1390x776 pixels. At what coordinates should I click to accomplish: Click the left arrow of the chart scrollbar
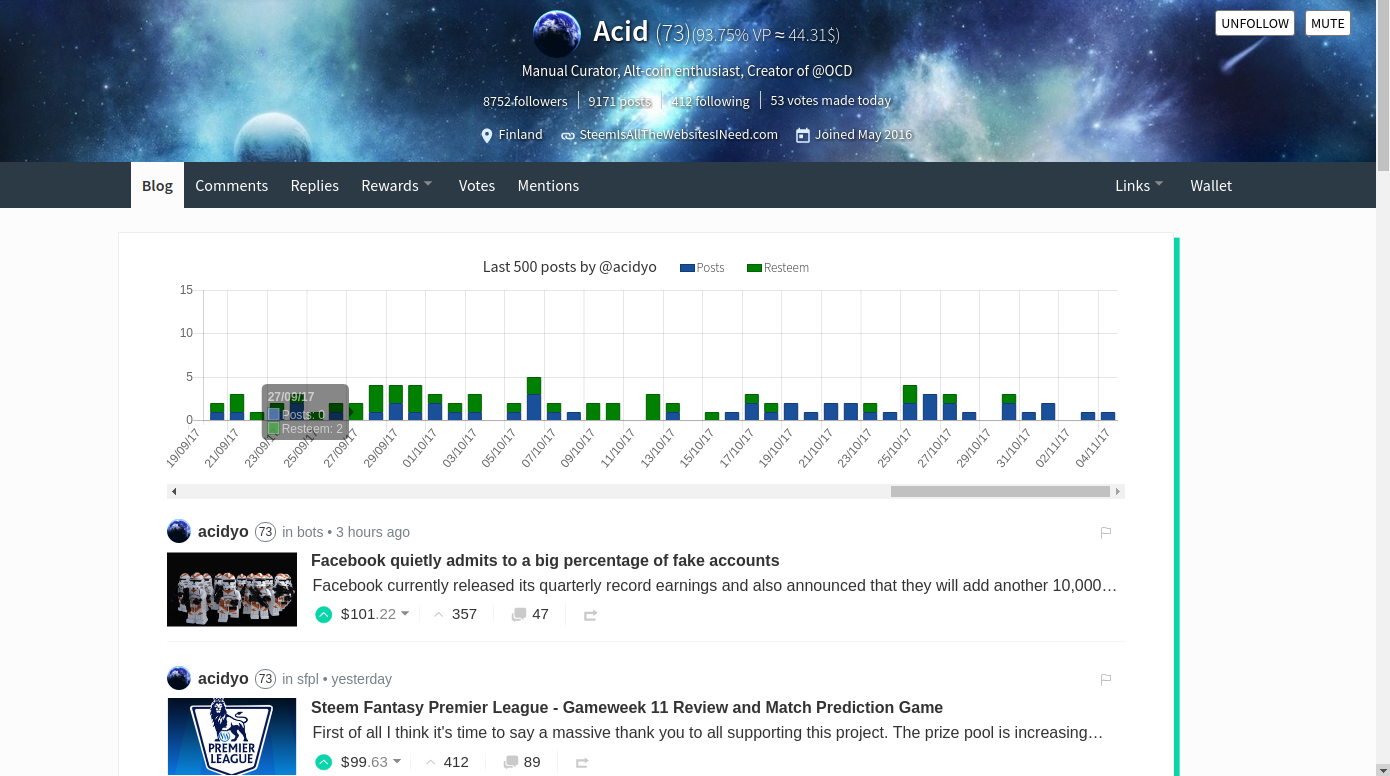point(174,491)
